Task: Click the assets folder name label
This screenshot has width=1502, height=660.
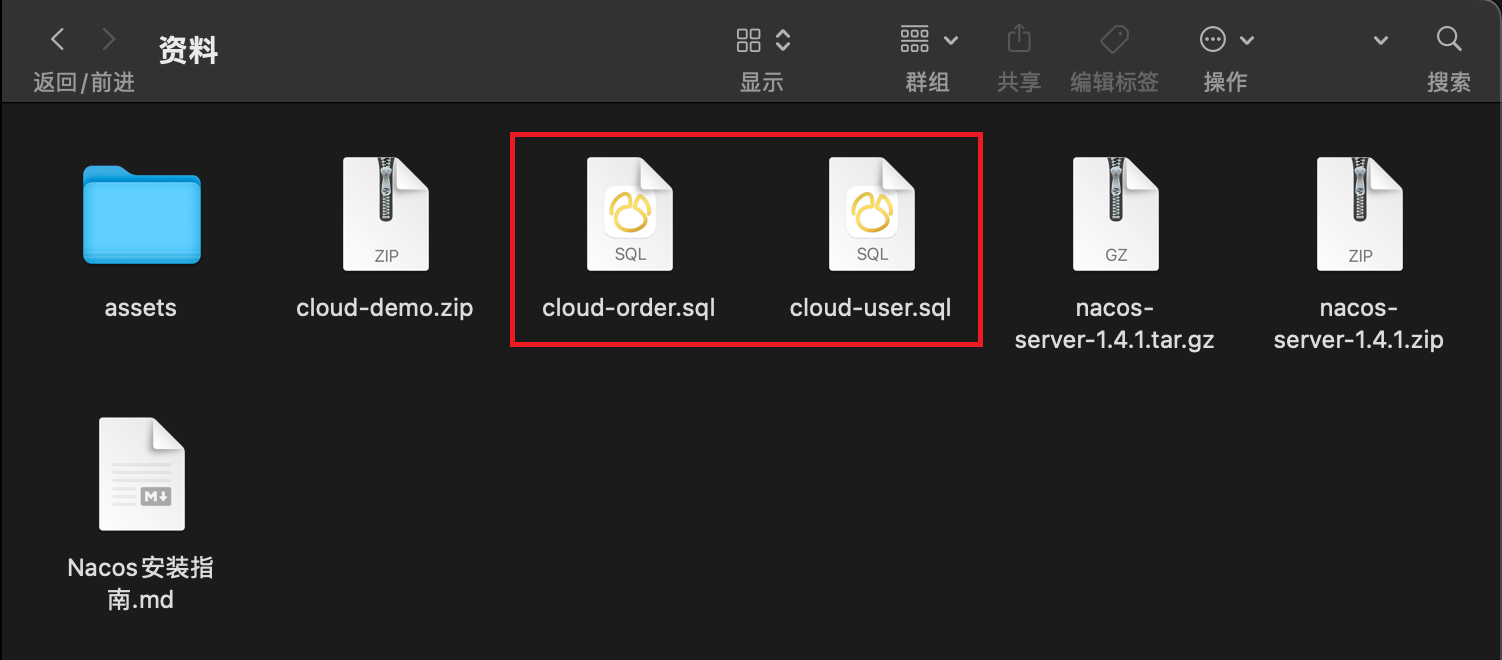Action: (x=141, y=308)
